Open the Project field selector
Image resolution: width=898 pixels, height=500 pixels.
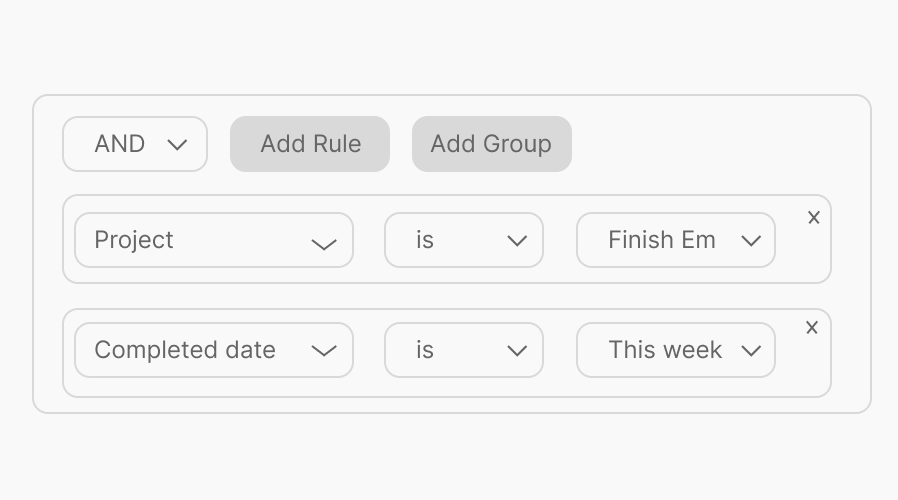pyautogui.click(x=213, y=240)
